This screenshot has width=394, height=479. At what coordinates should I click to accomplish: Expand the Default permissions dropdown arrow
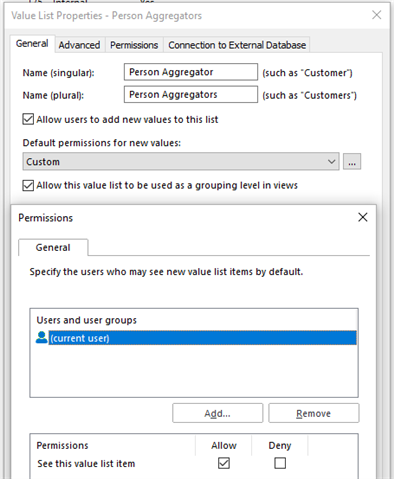tap(331, 162)
